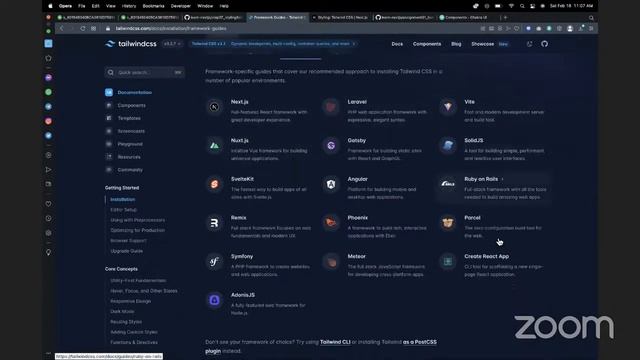The image size is (640, 360).
Task: Open the Gatsby guide icon
Action: pos(331,145)
